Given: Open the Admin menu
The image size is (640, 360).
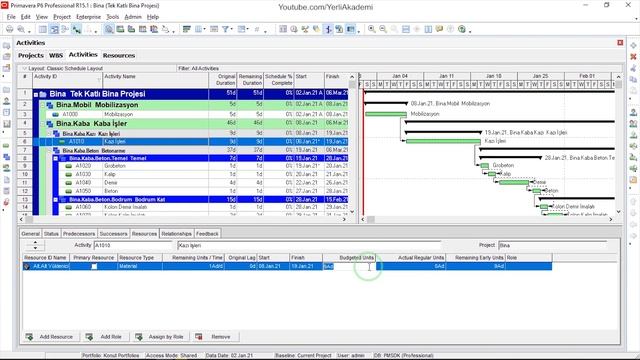Looking at the screenshot, I should click(133, 17).
